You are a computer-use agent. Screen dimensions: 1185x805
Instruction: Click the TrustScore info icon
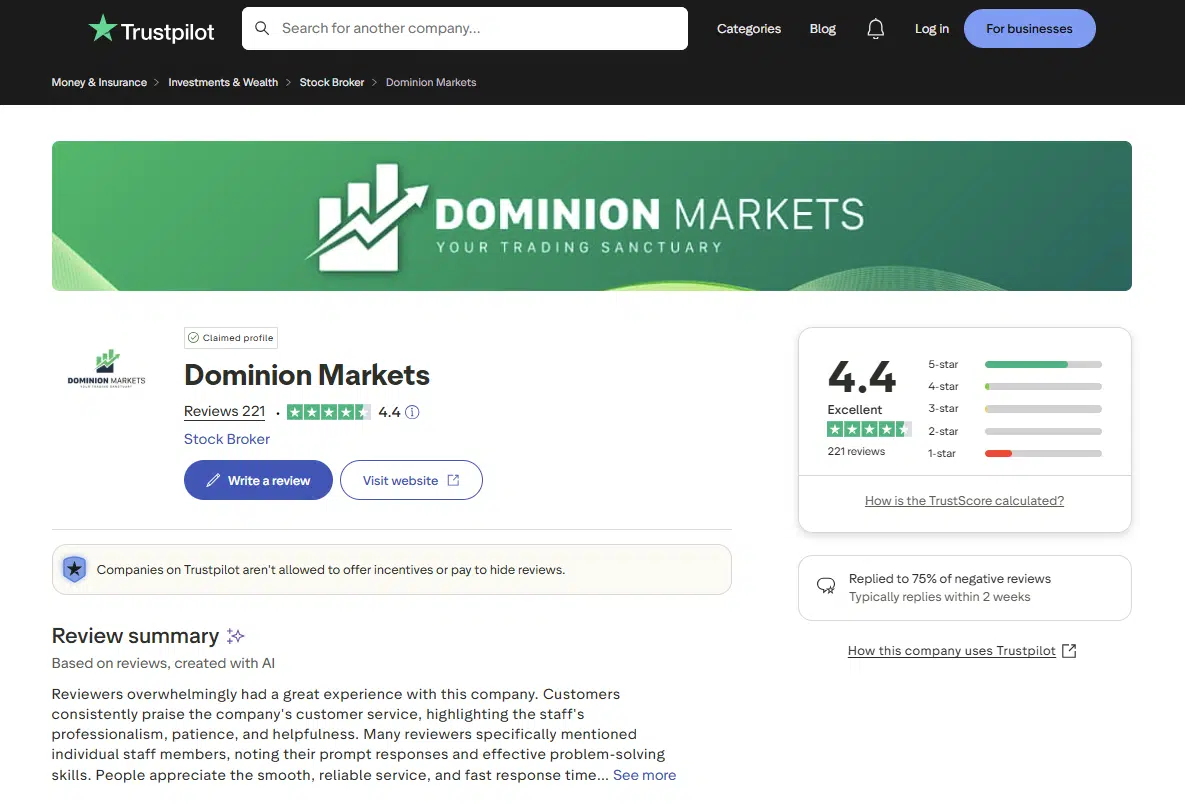tap(412, 412)
